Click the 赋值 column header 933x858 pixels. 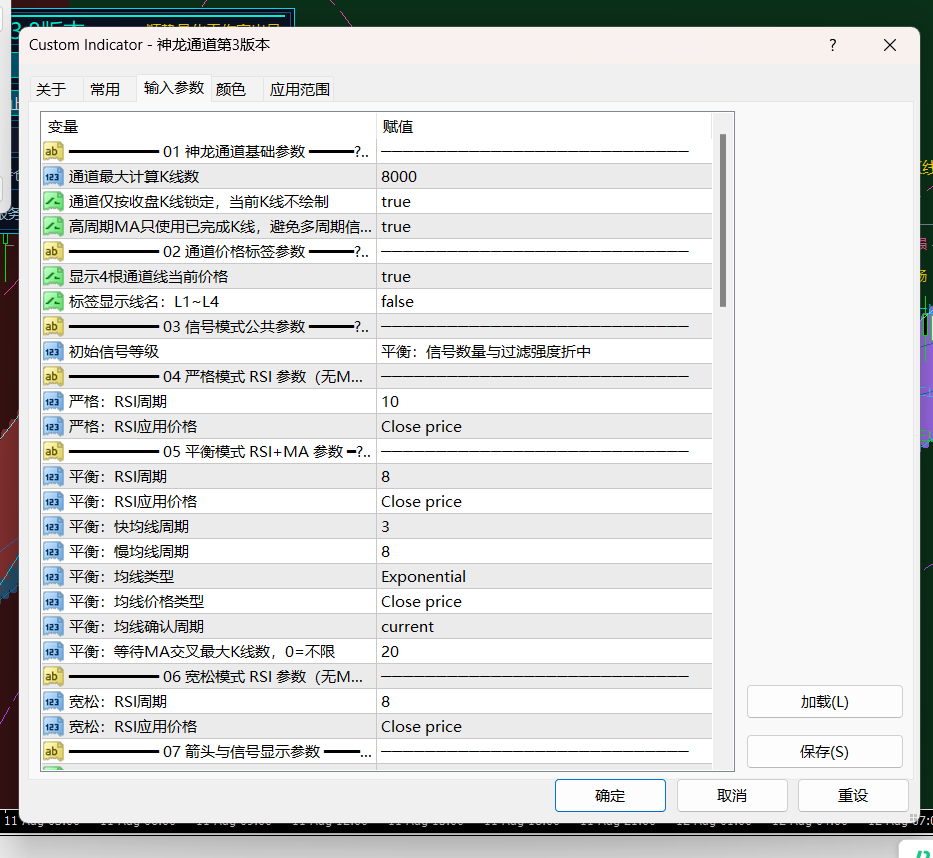pos(544,126)
